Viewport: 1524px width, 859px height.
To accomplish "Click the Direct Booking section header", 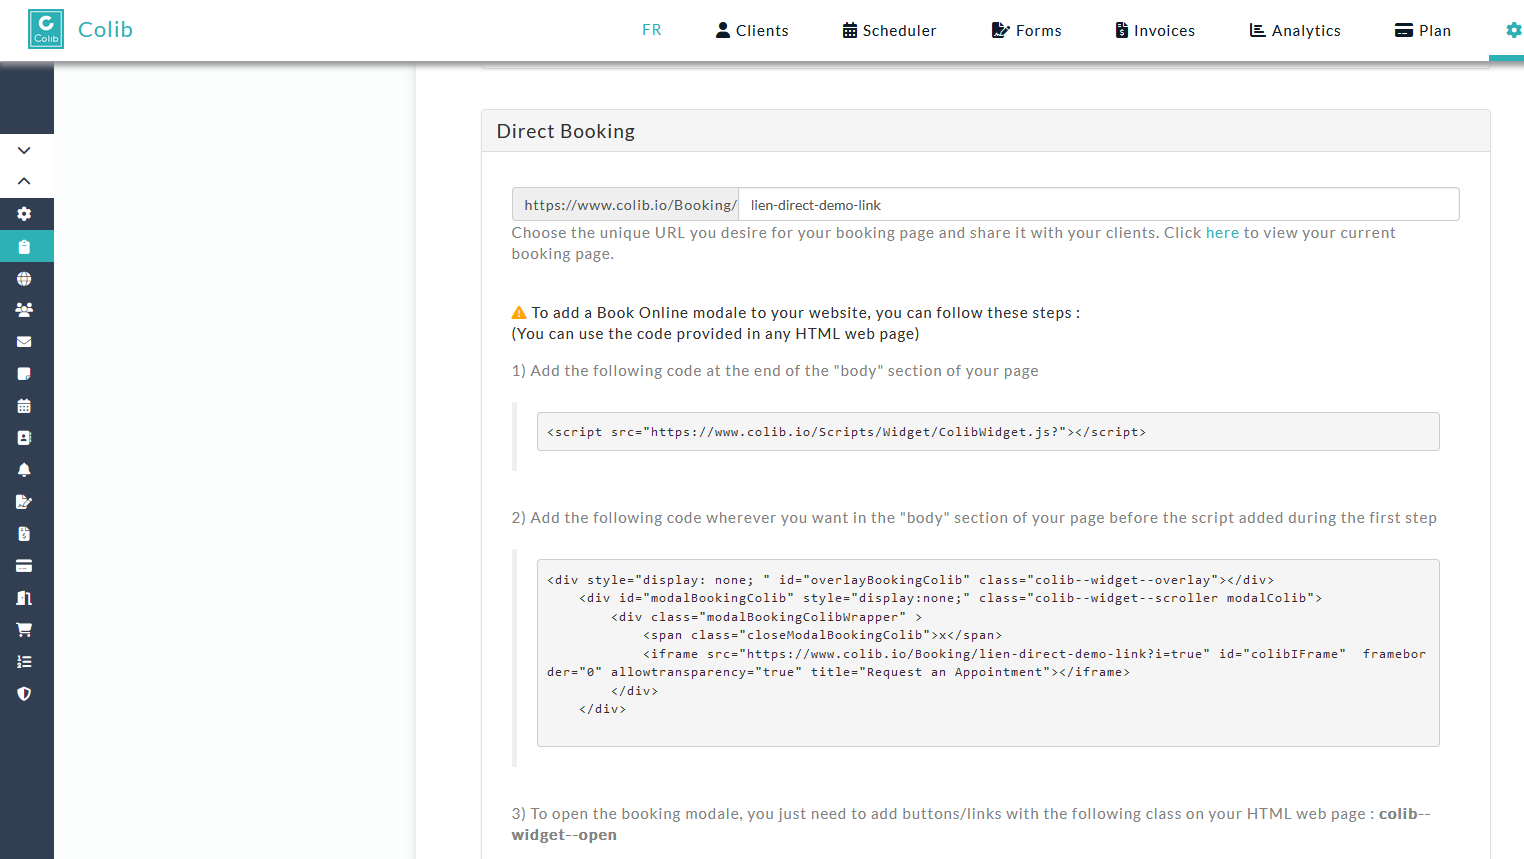I will tap(985, 131).
